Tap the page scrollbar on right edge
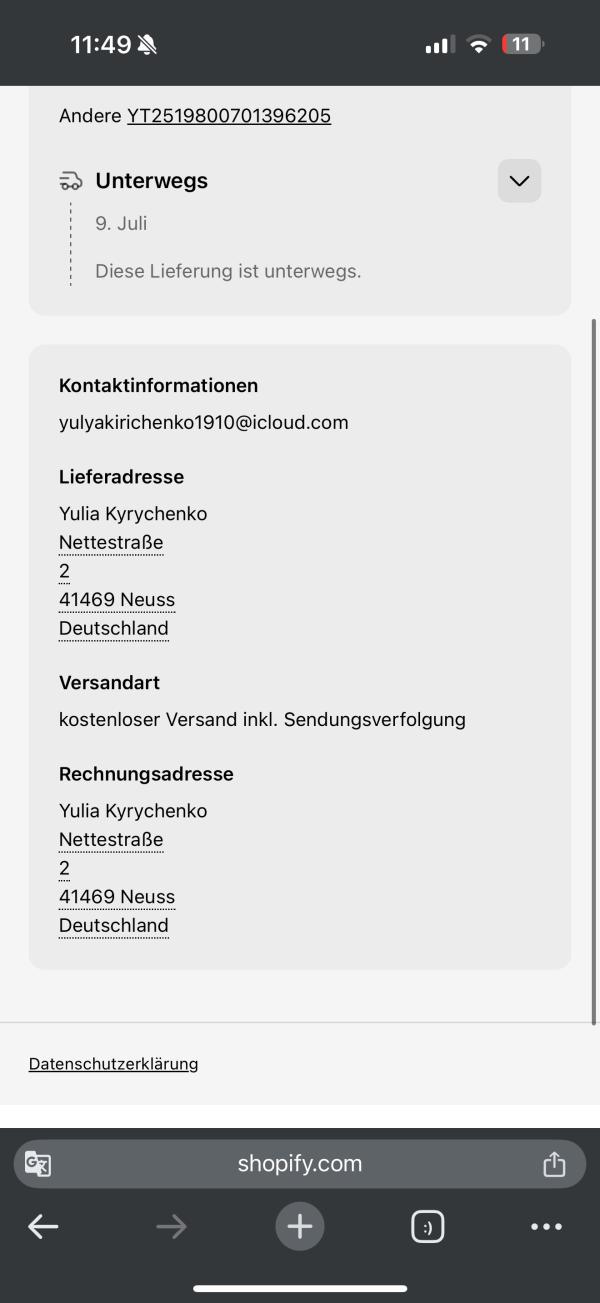This screenshot has width=600, height=1303. tap(594, 672)
